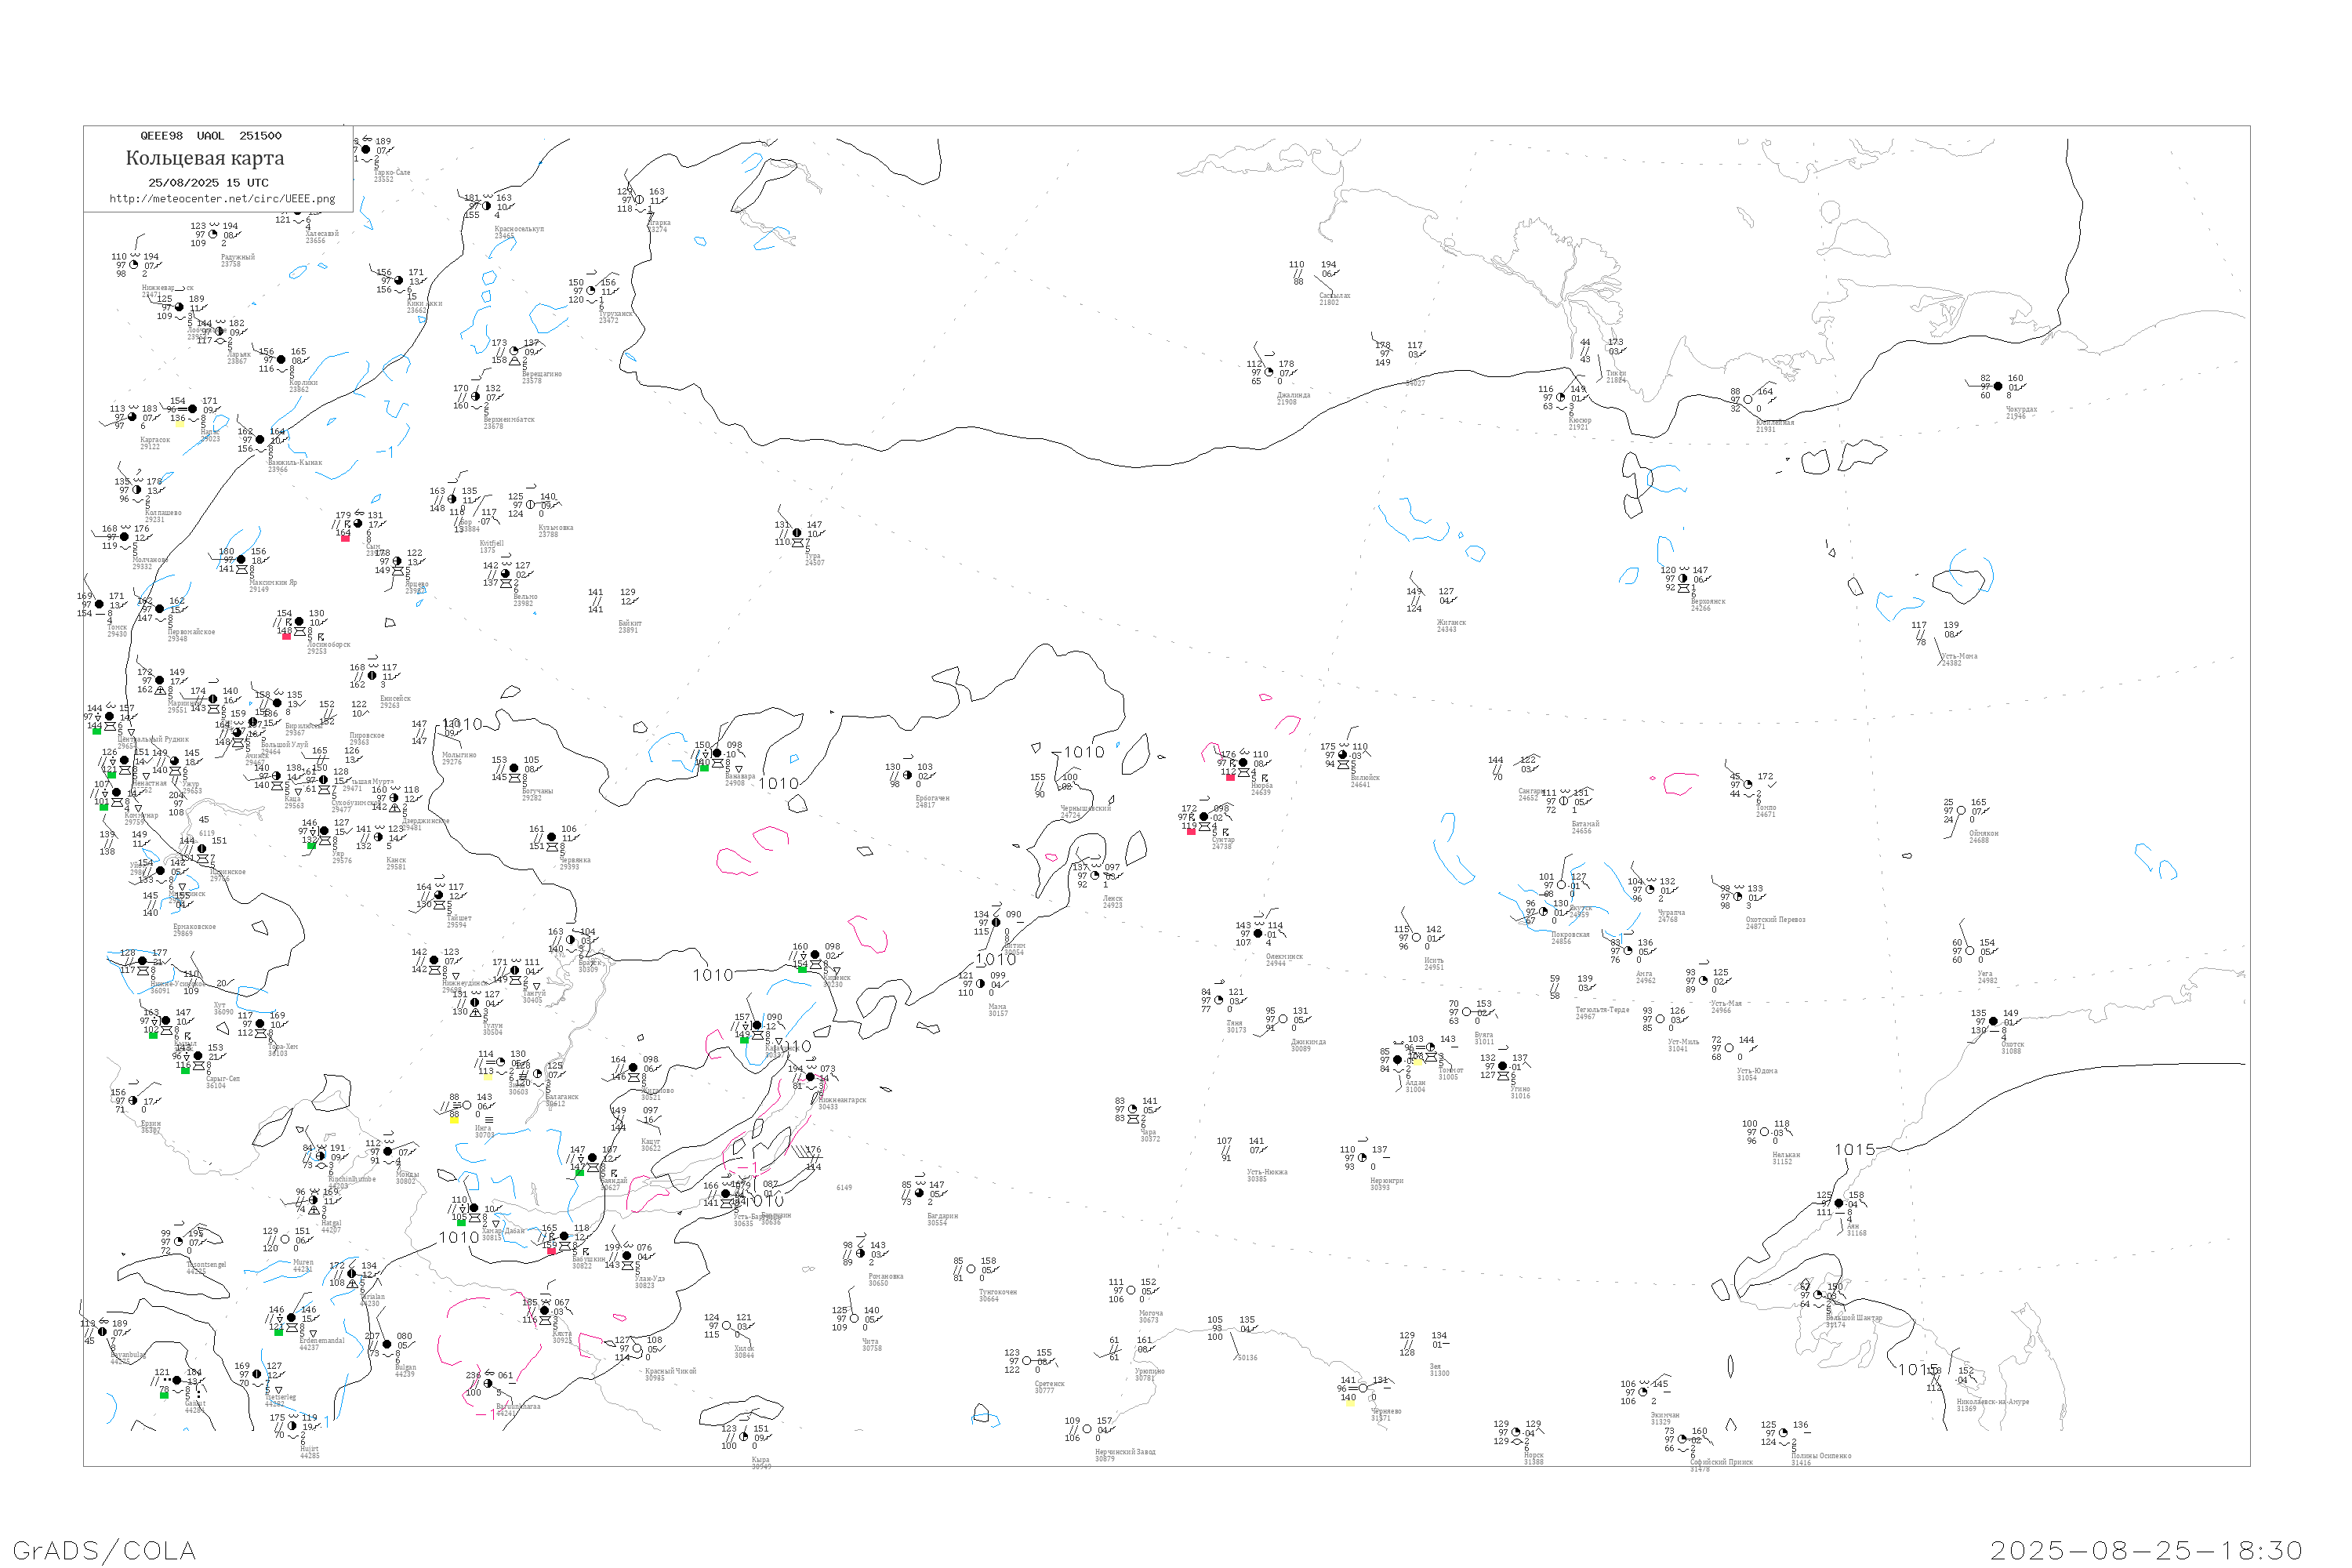Click the filled cloud-cover circle at Охотск station
2352x1568 pixels.
(1993, 1021)
